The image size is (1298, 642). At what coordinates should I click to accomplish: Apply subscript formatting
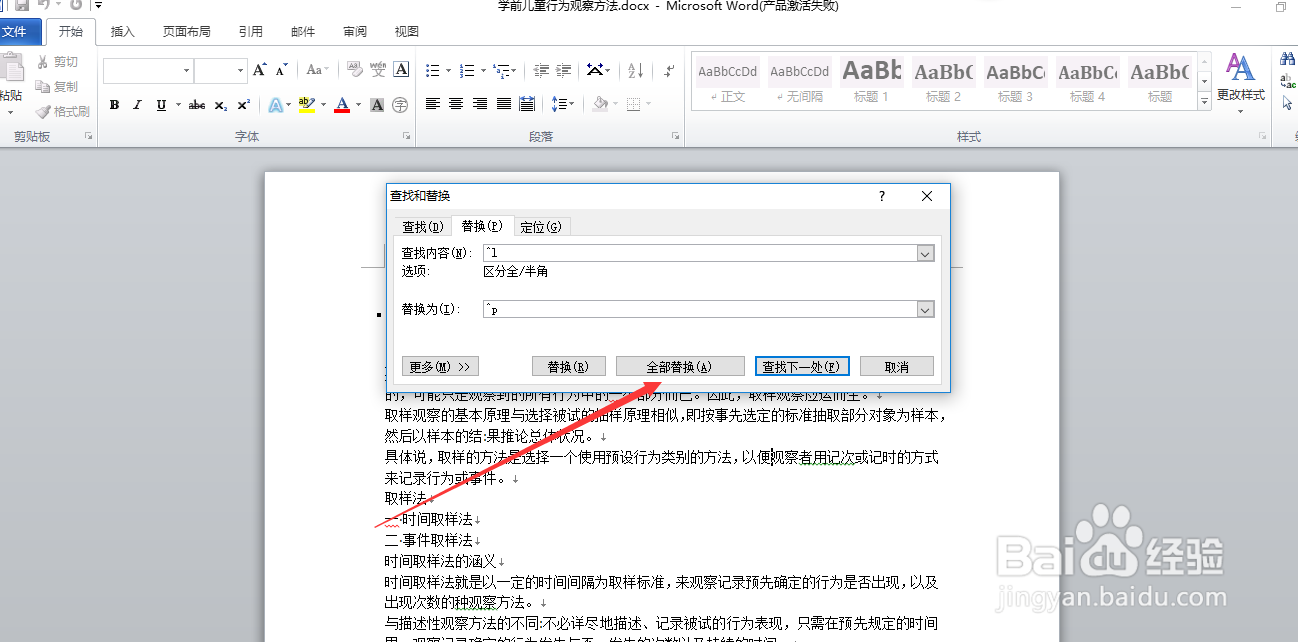point(221,105)
